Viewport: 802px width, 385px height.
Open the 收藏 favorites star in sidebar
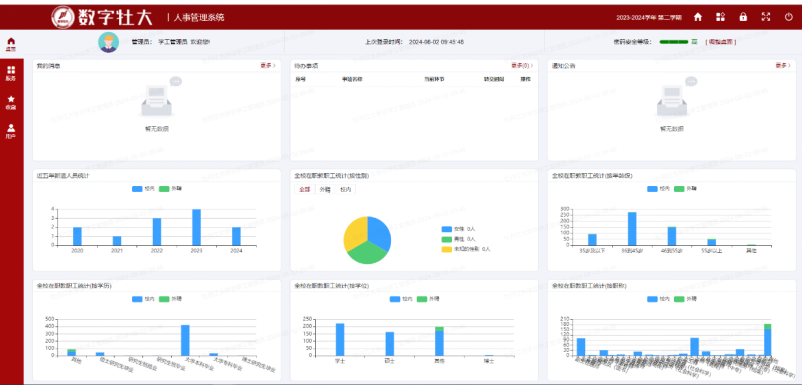(11, 102)
